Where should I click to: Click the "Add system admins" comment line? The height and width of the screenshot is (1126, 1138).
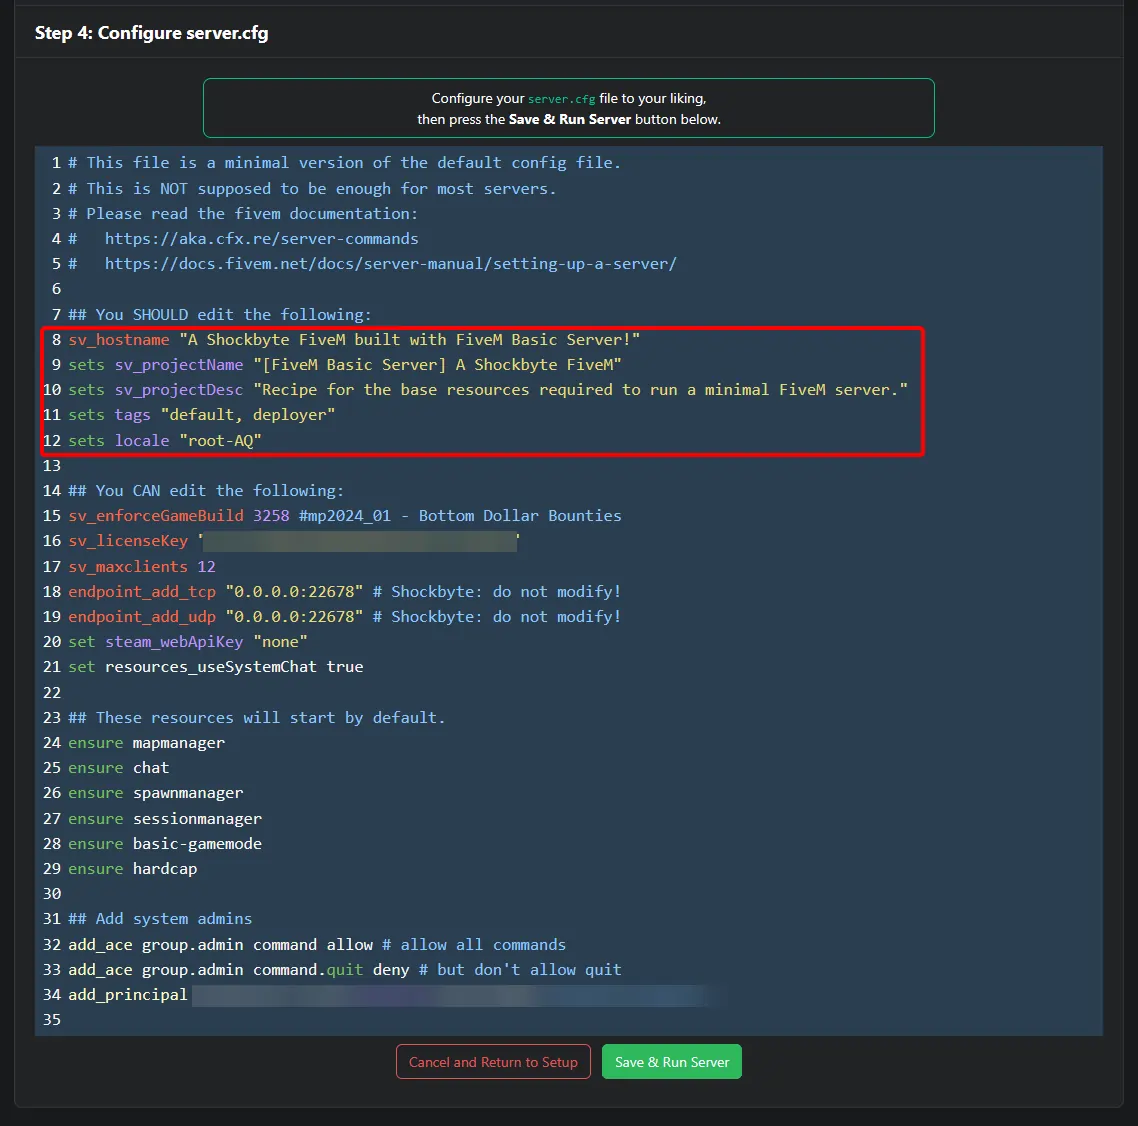click(x=160, y=918)
